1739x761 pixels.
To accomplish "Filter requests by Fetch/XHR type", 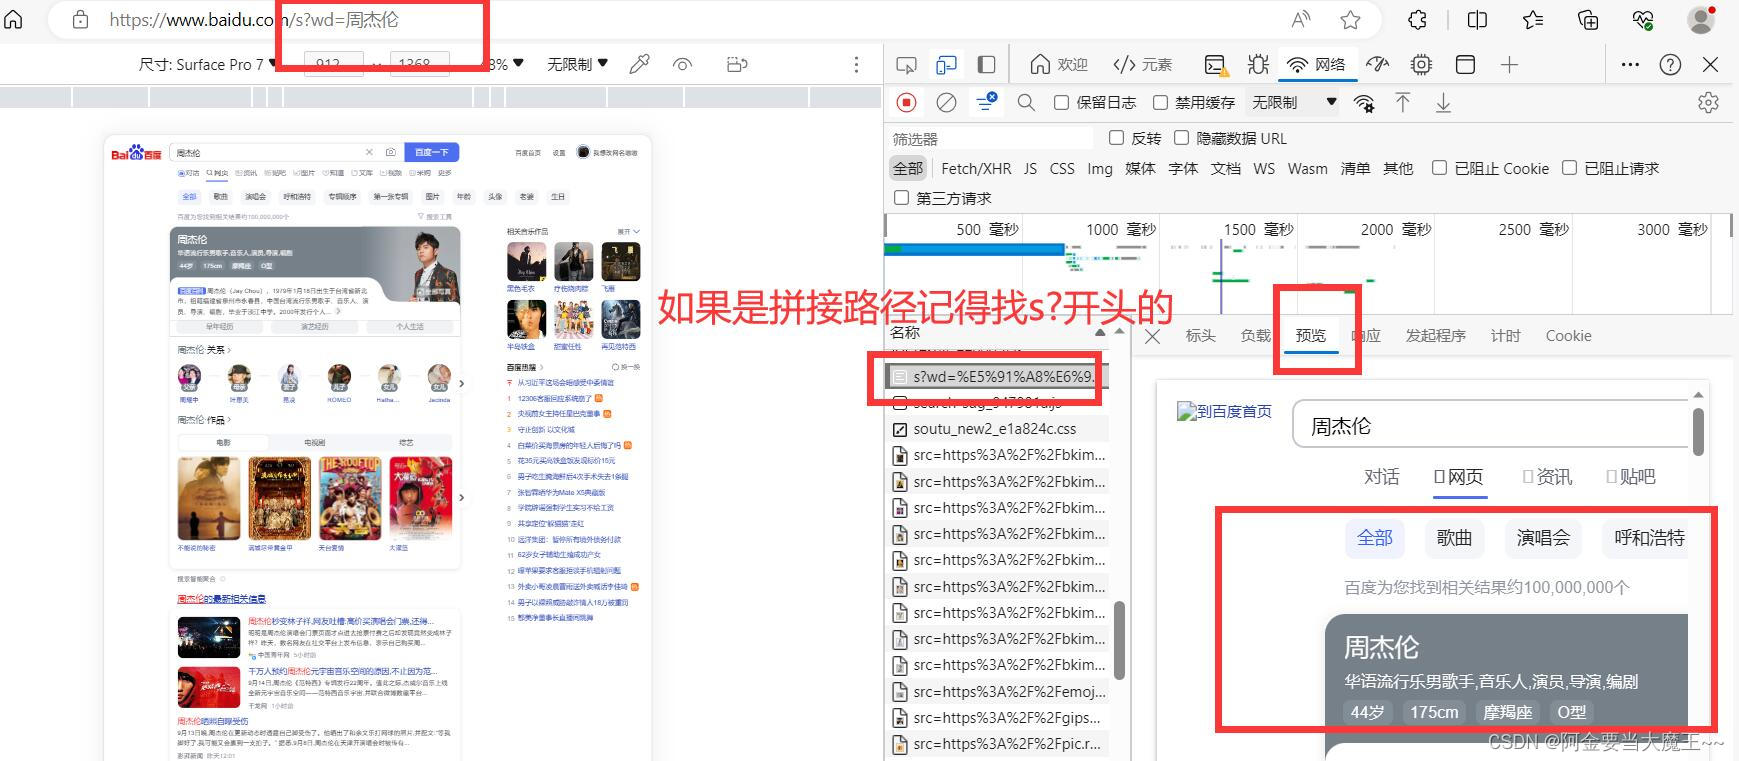I will (x=976, y=168).
